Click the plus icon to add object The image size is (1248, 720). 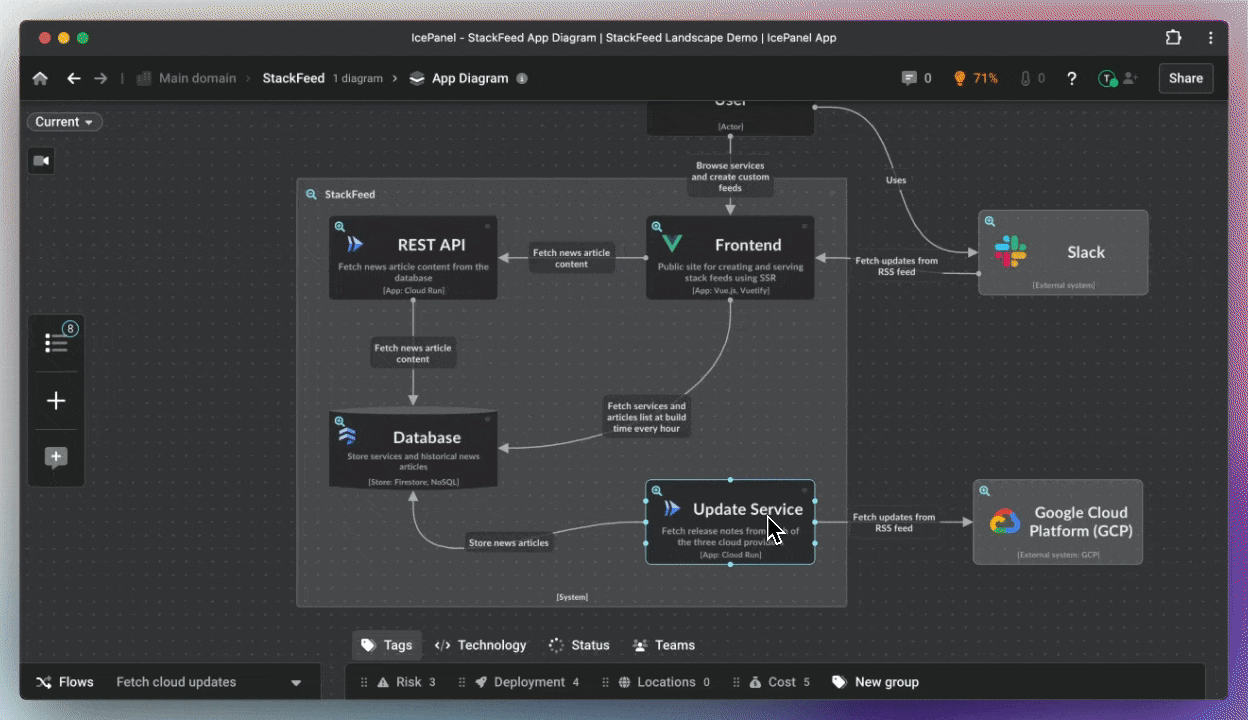pos(56,401)
